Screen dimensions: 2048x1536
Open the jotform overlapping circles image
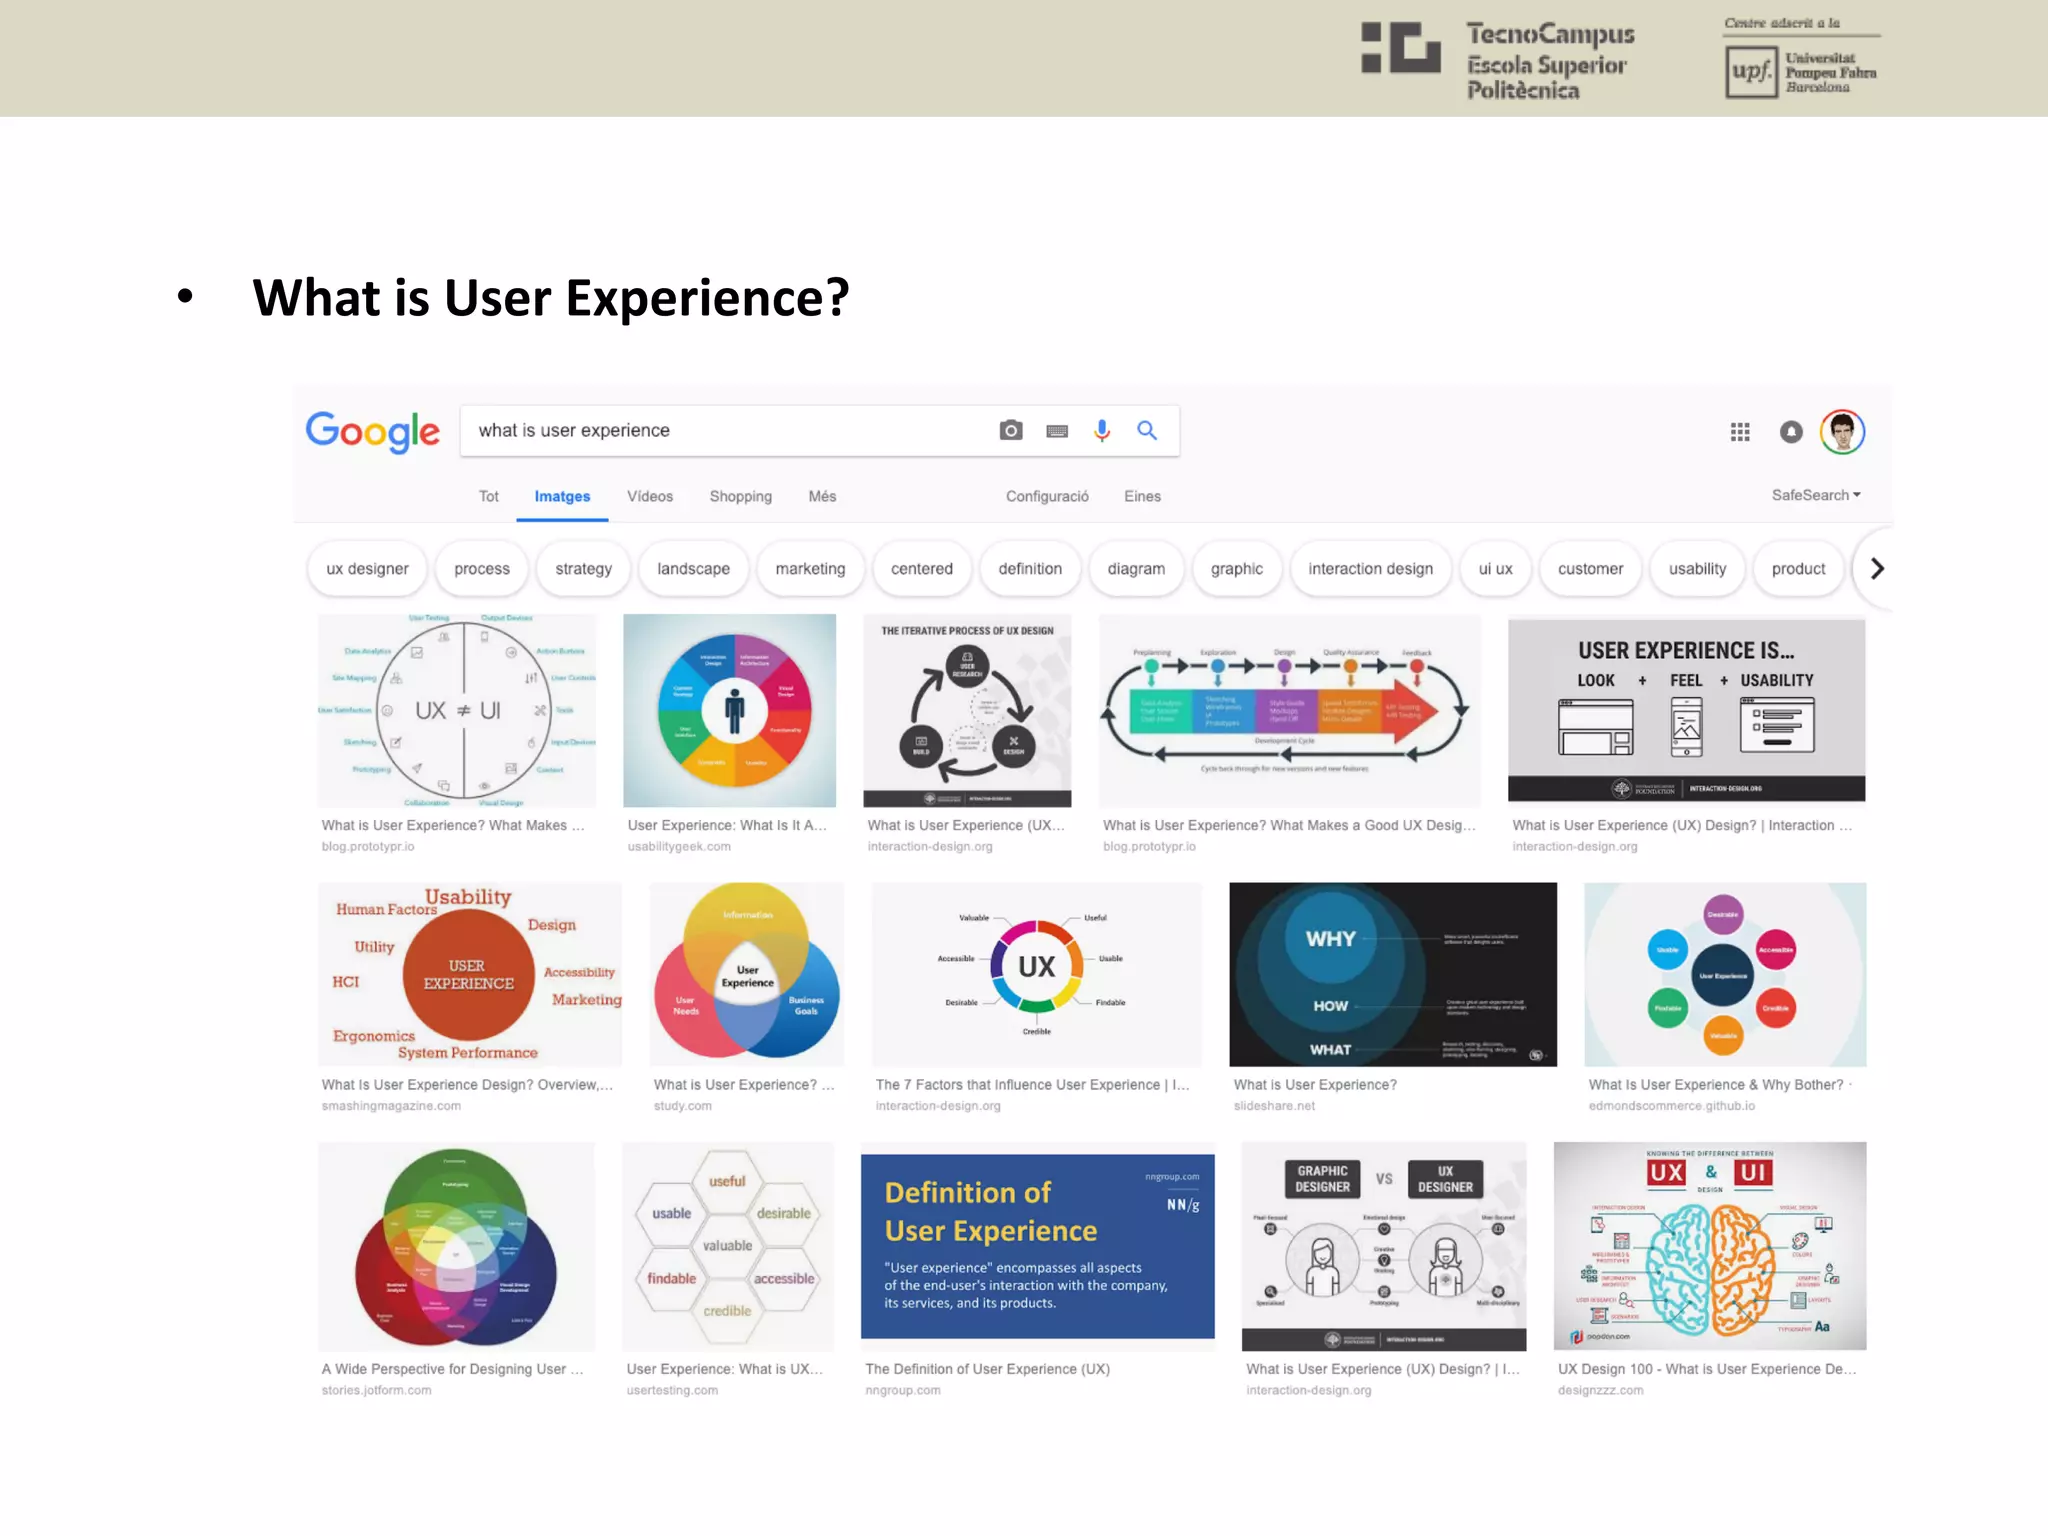pyautogui.click(x=456, y=1246)
